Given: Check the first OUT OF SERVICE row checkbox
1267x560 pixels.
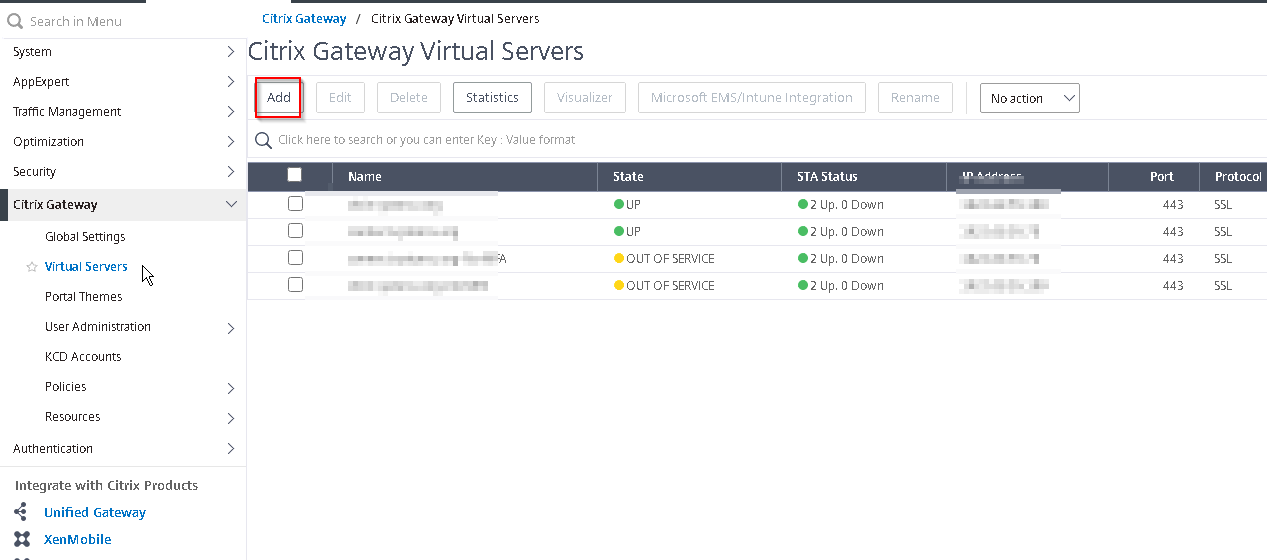Looking at the screenshot, I should (295, 257).
